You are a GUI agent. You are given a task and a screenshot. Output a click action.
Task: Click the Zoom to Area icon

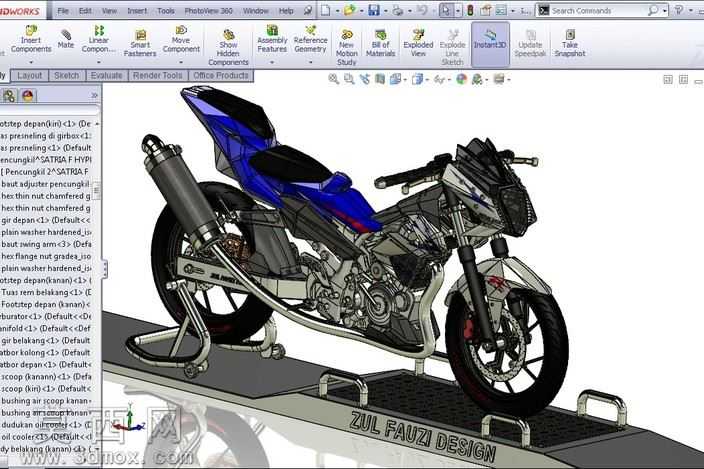click(x=349, y=79)
